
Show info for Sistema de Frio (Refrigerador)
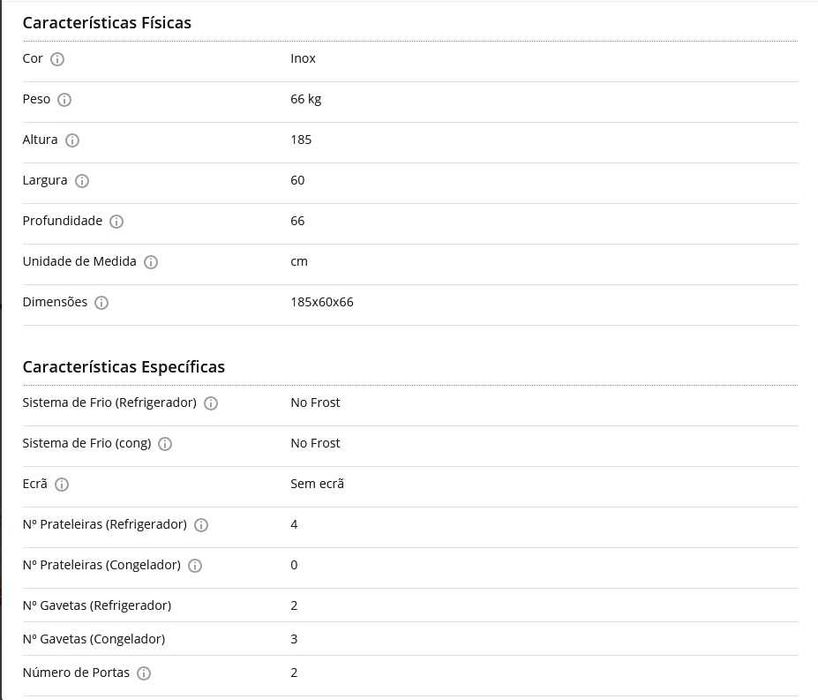[x=211, y=403]
